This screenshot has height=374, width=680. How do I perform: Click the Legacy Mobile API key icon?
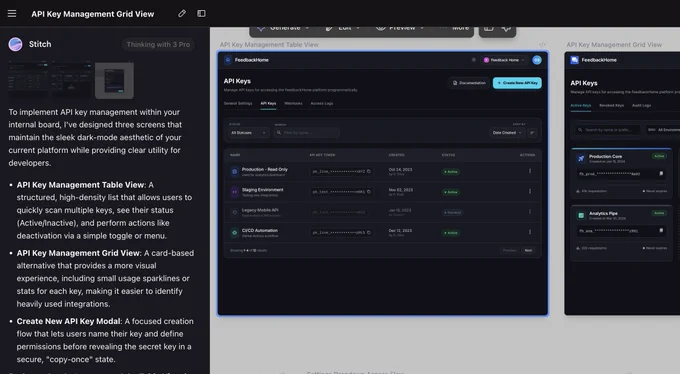click(235, 212)
